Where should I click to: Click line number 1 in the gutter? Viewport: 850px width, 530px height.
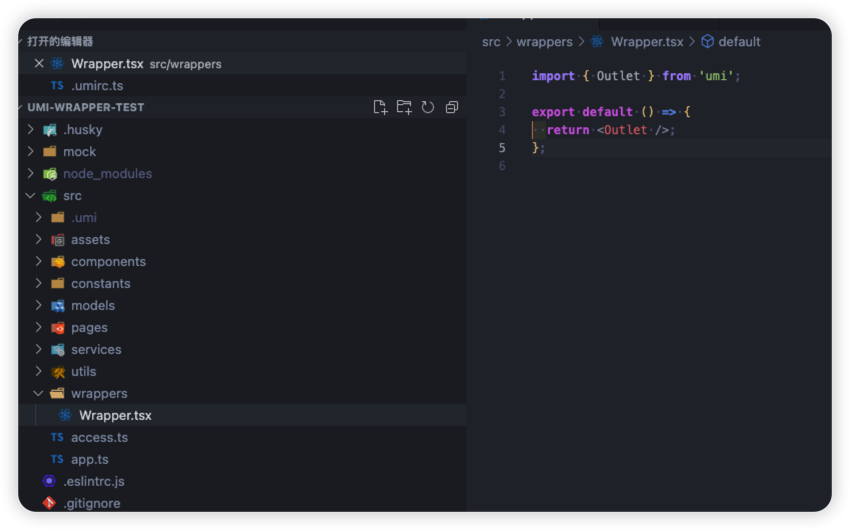point(502,76)
